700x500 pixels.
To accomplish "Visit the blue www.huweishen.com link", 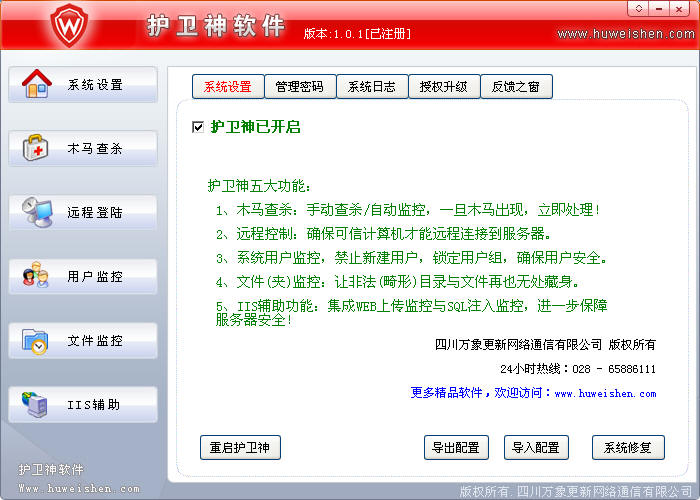I will click(x=605, y=393).
